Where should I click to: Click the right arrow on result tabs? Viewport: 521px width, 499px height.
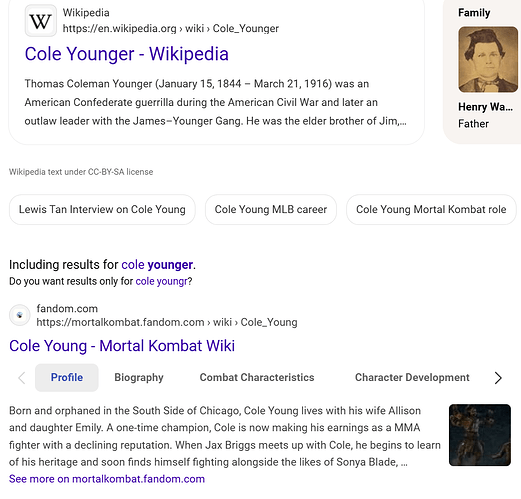(x=498, y=378)
